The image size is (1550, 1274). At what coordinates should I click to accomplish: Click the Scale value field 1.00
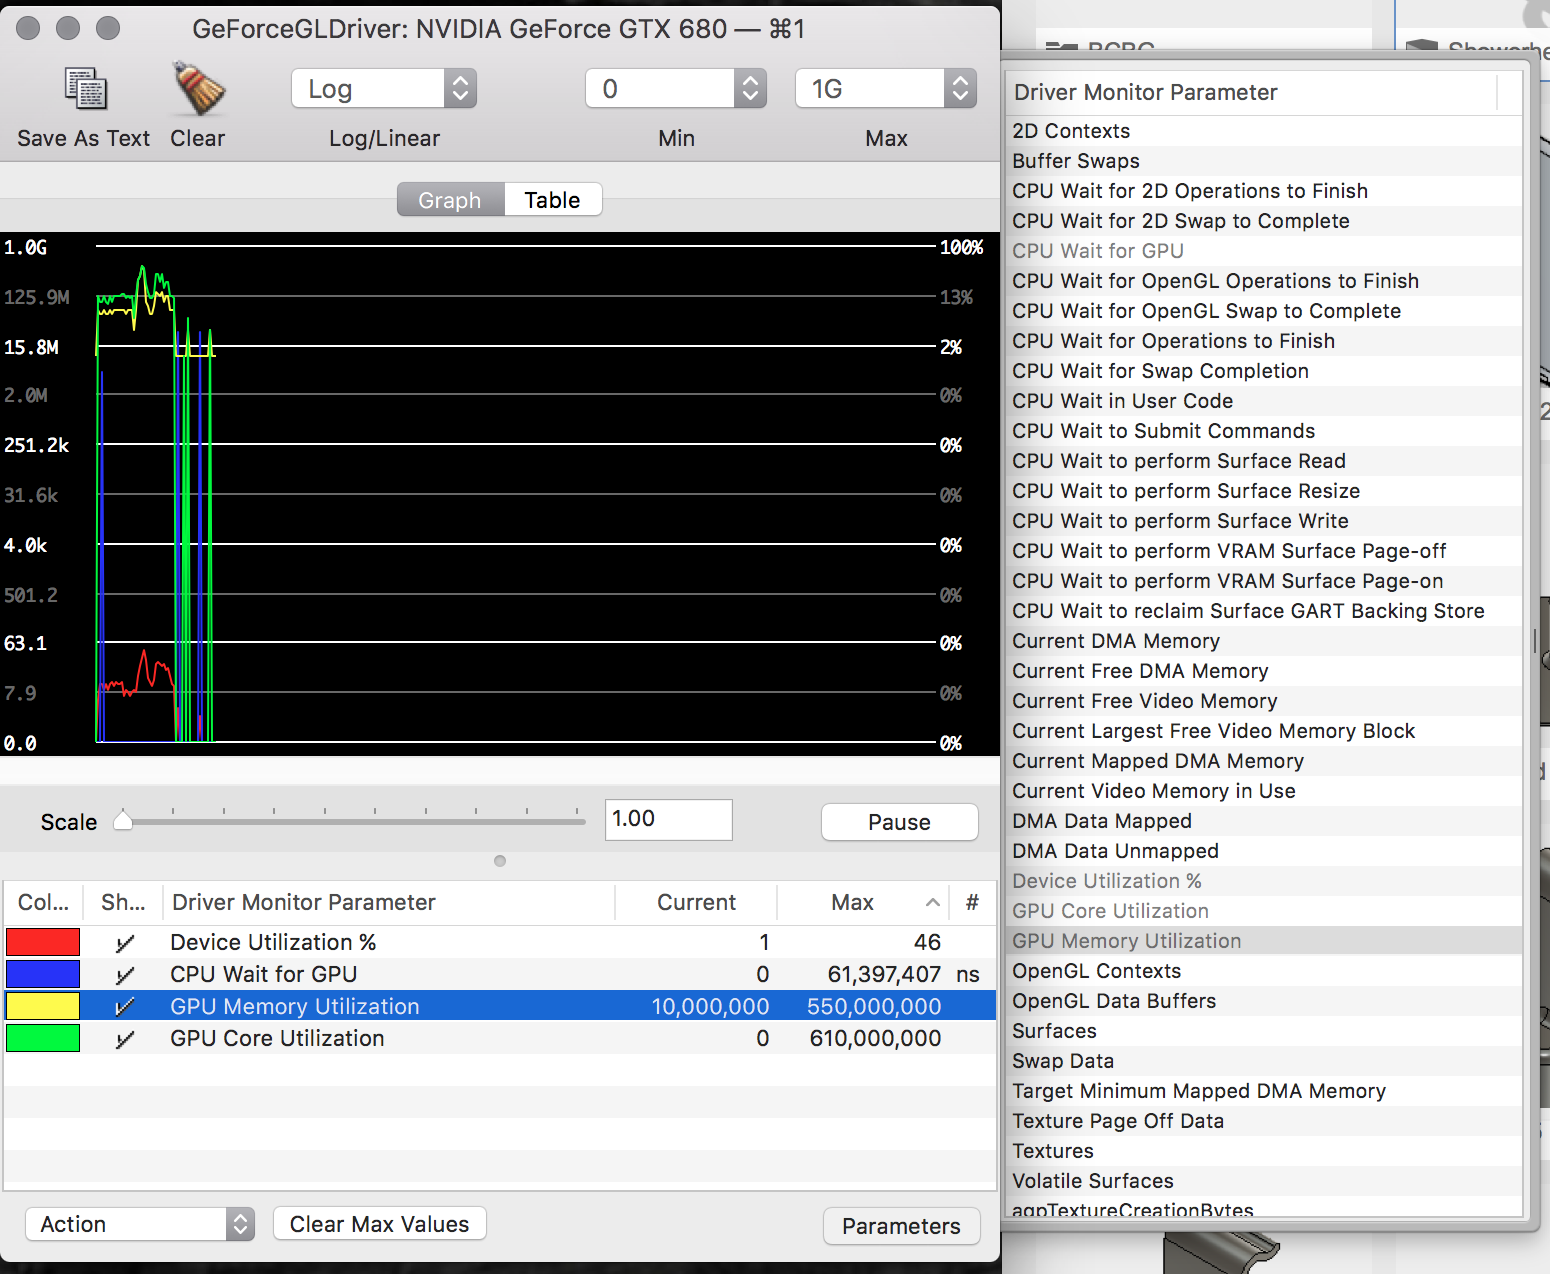coord(668,819)
